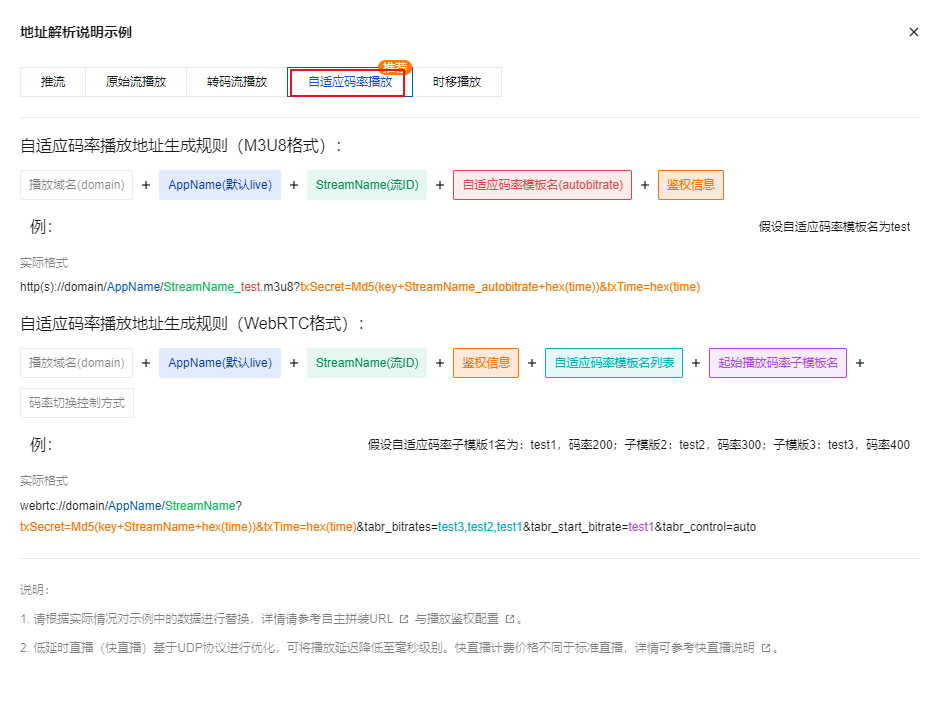Click external link icon after 快直播说明
The width and height of the screenshot is (934, 709).
pyautogui.click(x=765, y=648)
